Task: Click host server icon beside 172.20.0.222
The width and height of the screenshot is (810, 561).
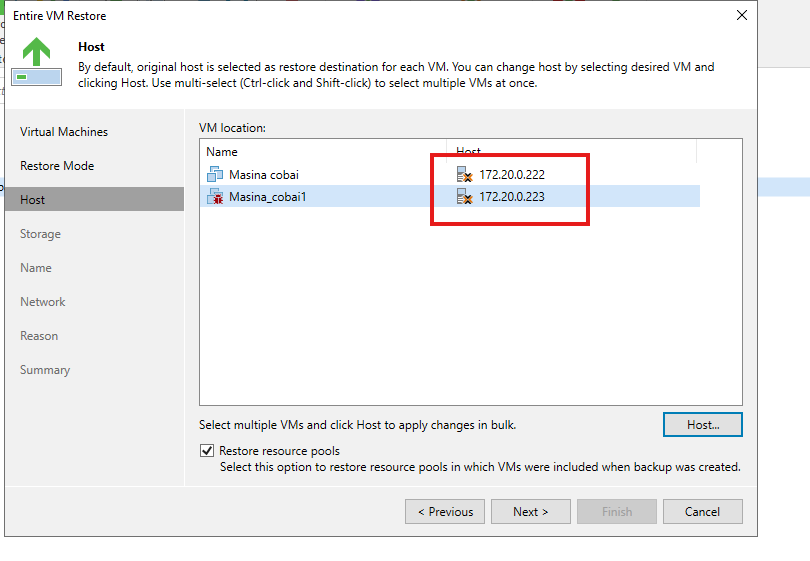Action: [x=464, y=174]
